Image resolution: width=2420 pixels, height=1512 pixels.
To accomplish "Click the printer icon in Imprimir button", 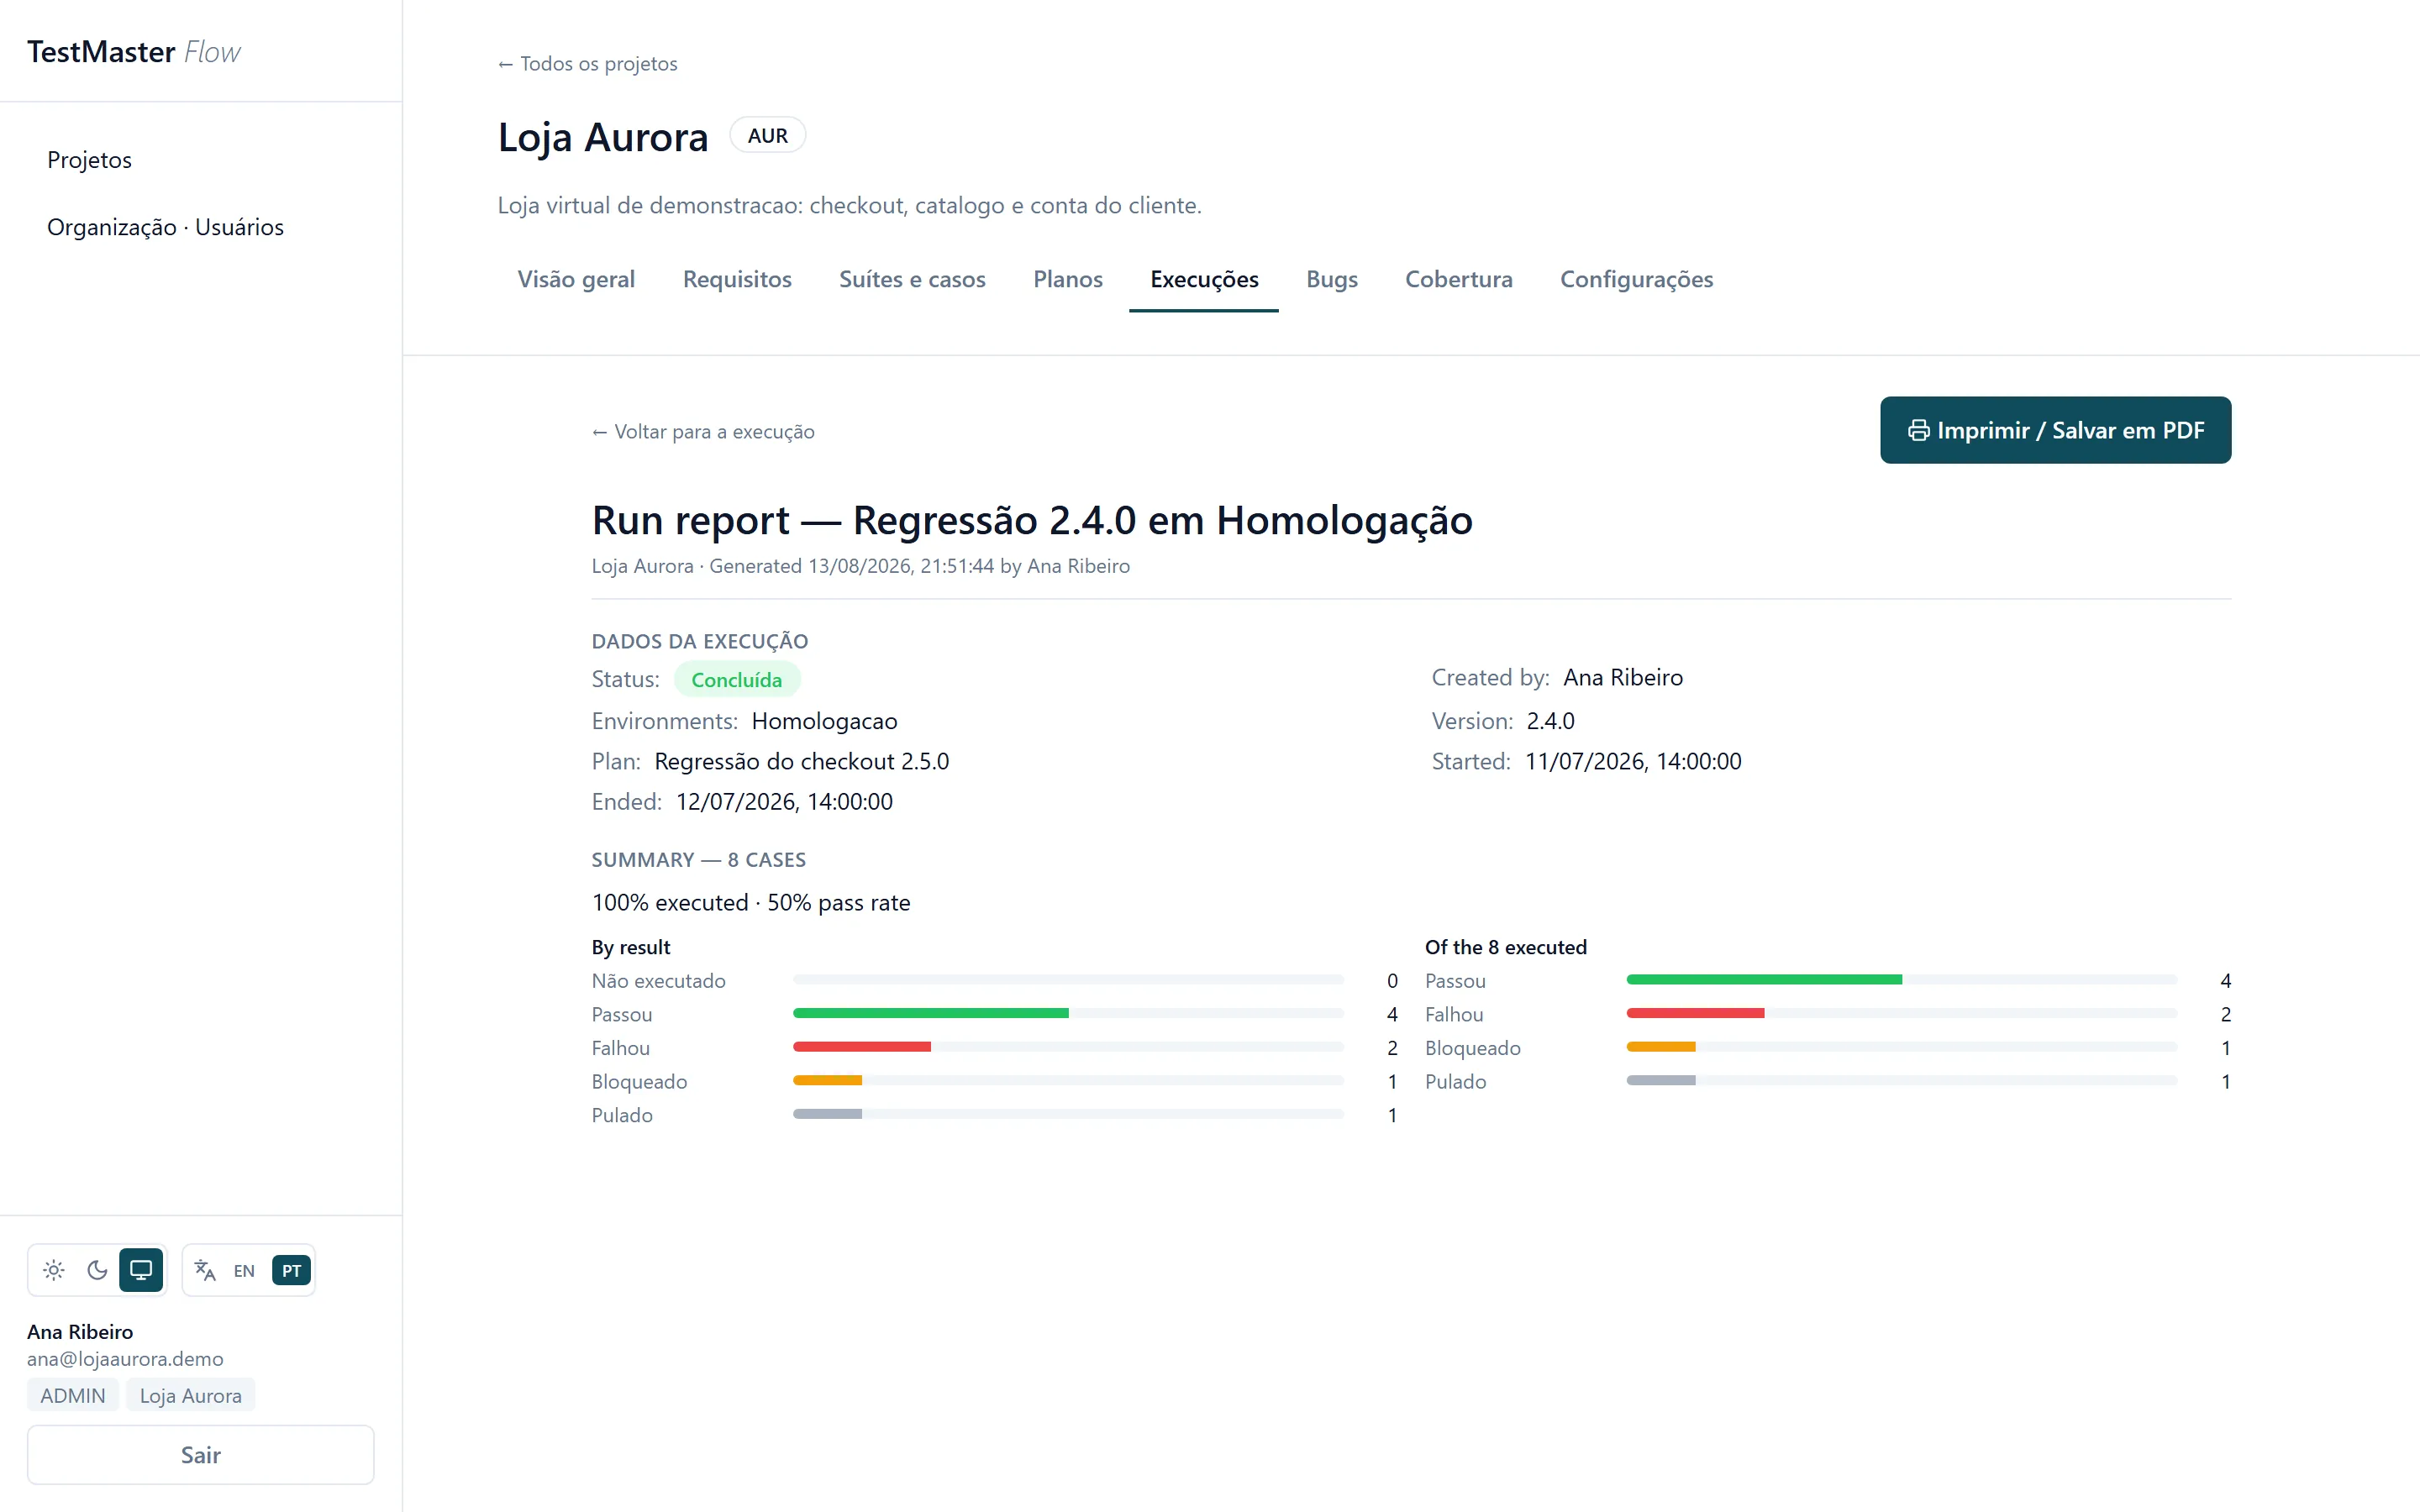I will pyautogui.click(x=1918, y=430).
